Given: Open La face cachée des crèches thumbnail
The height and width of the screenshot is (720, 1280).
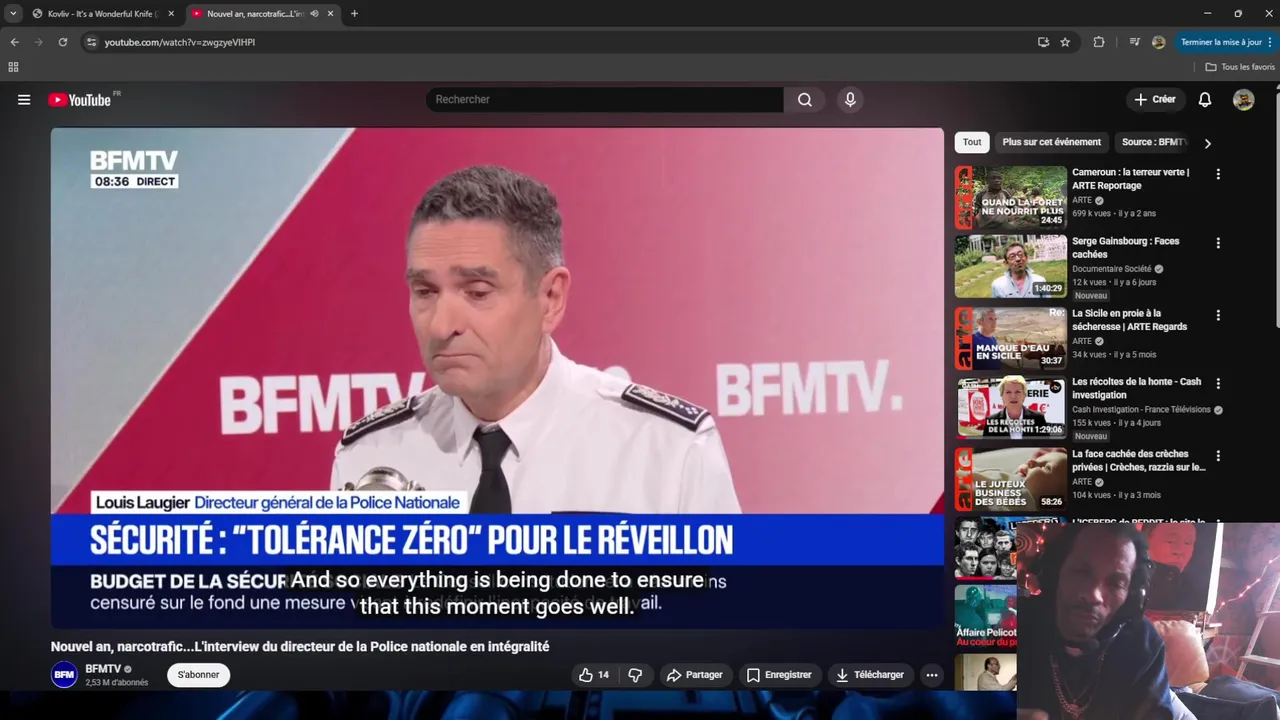Looking at the screenshot, I should (1011, 480).
